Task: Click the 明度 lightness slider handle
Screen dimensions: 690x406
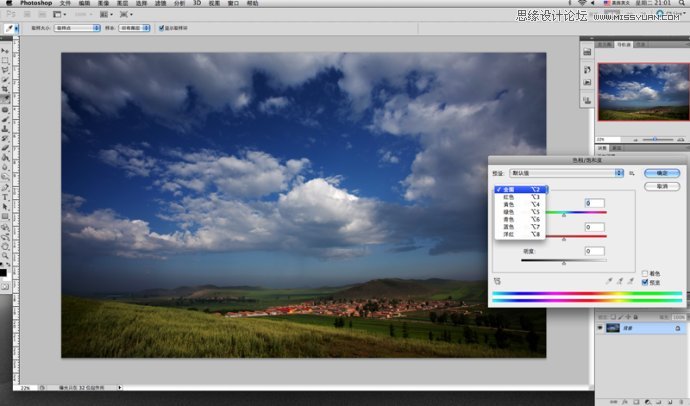Action: (564, 262)
